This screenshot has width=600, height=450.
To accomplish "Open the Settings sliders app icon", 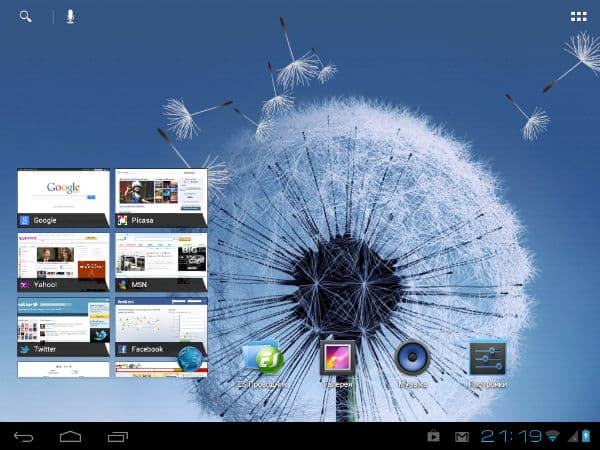I will pyautogui.click(x=488, y=358).
